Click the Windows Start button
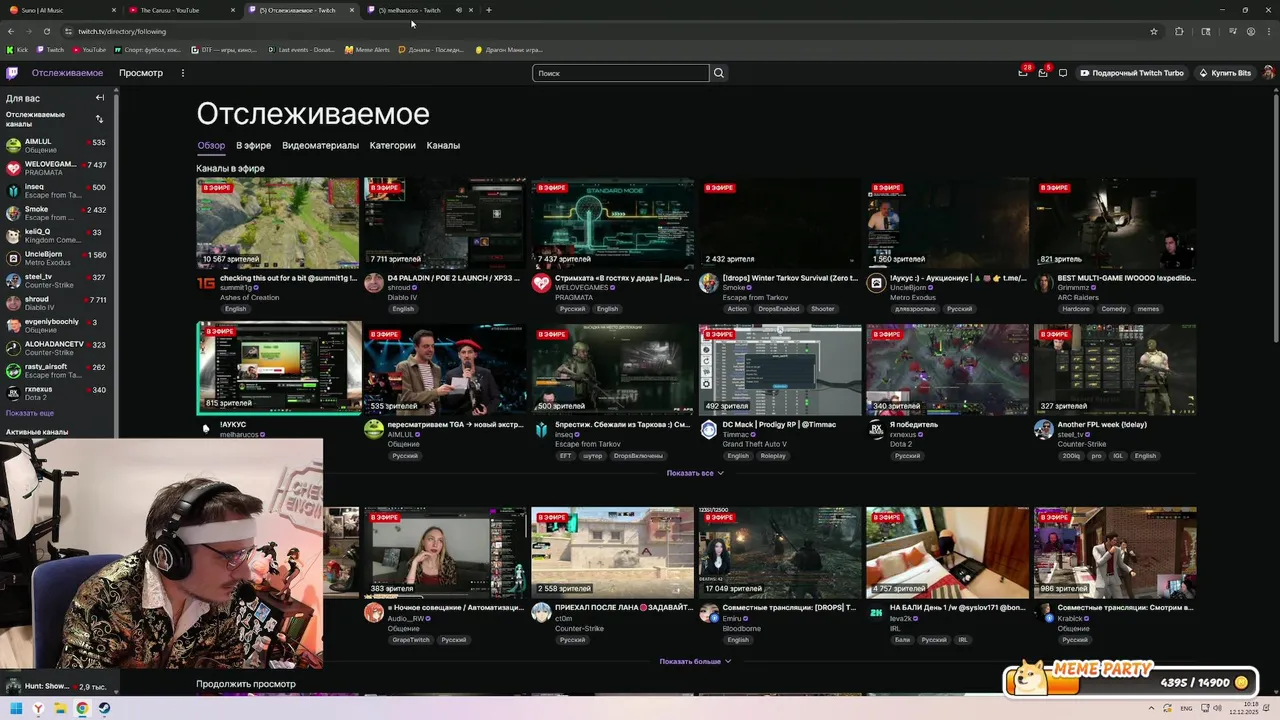1280x720 pixels. pyautogui.click(x=16, y=709)
